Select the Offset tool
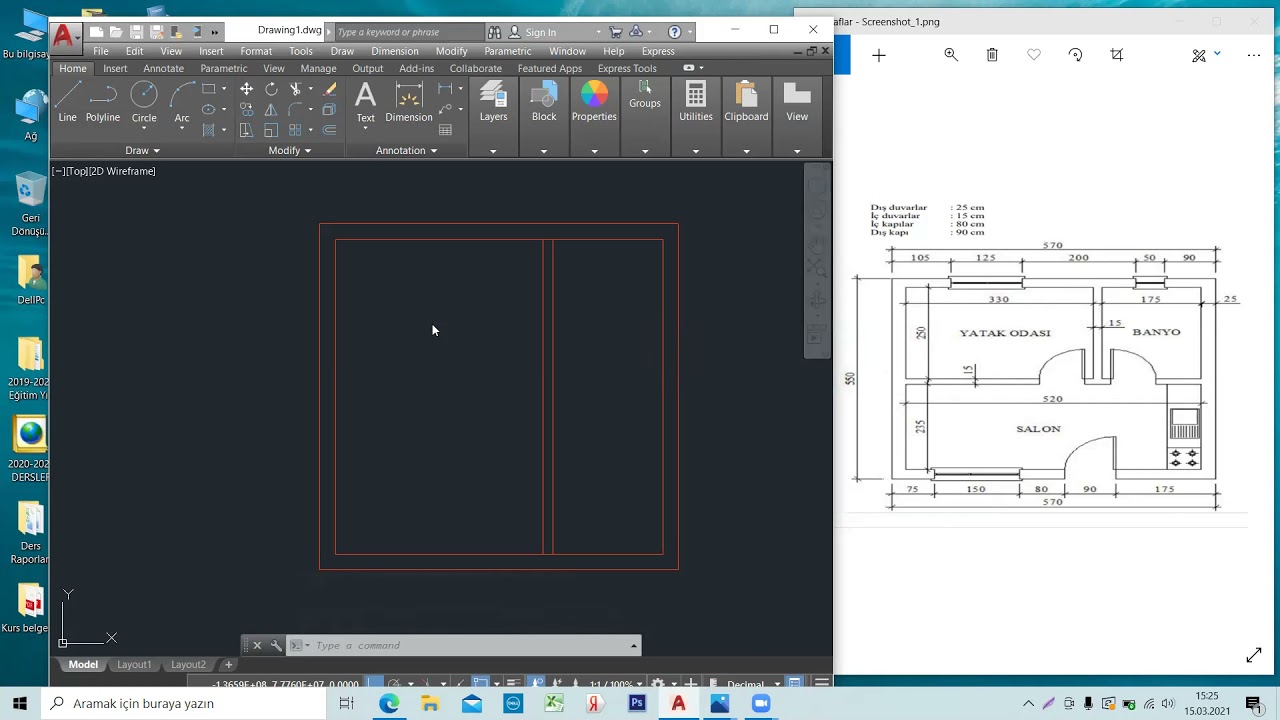1280x720 pixels. point(329,130)
